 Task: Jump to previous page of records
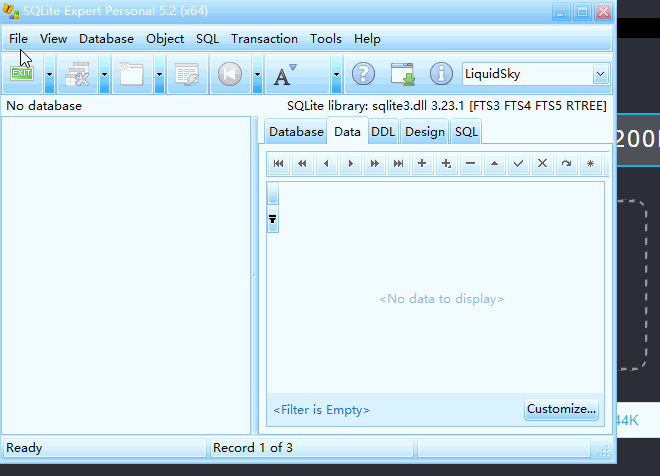(302, 163)
